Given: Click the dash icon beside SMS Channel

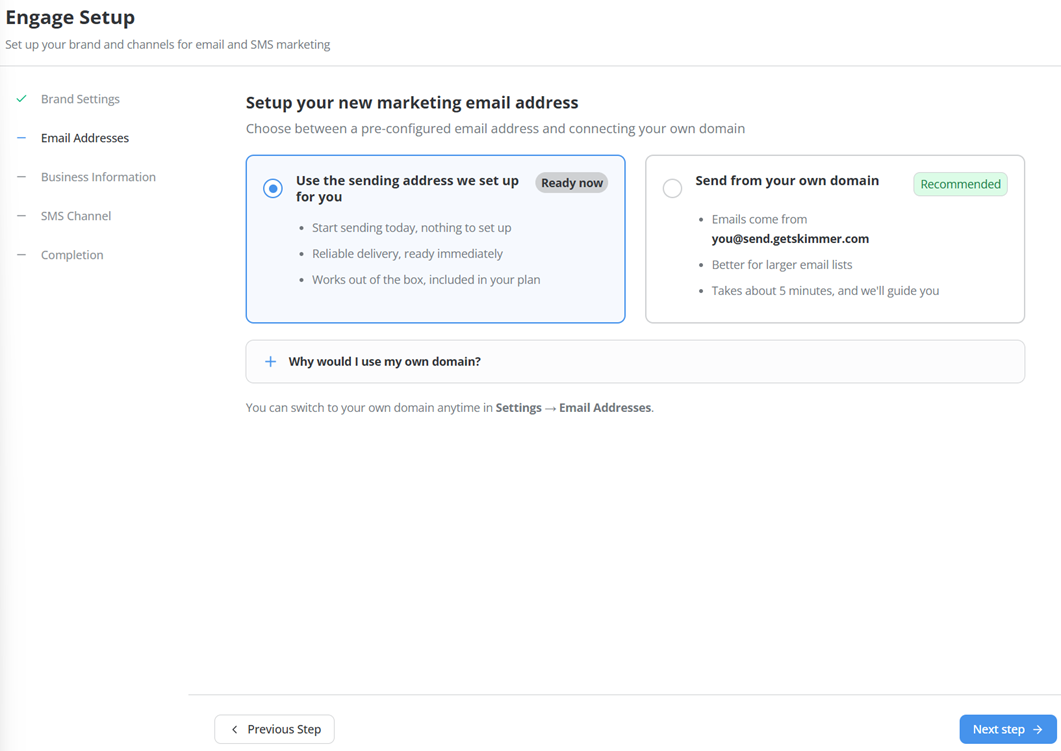Looking at the screenshot, I should 22,216.
